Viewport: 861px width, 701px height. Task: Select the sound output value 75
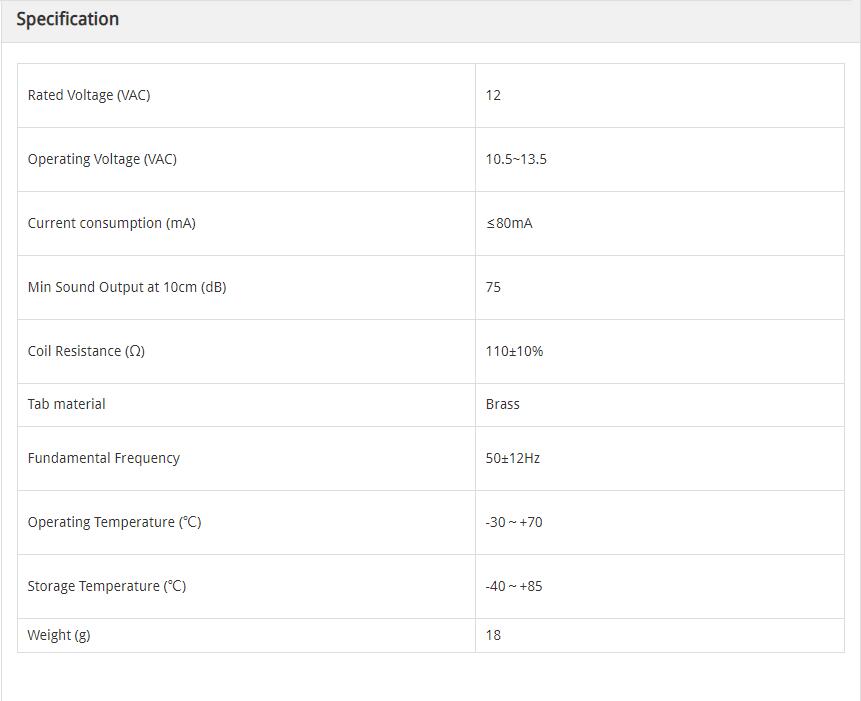[493, 287]
